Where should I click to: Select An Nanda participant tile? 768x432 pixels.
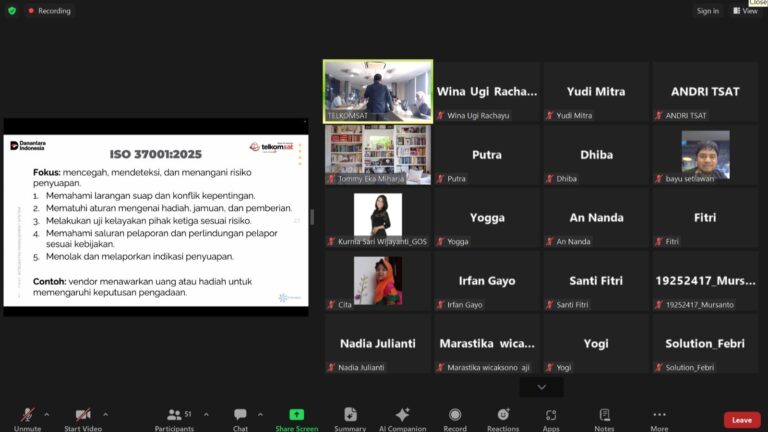coord(596,217)
